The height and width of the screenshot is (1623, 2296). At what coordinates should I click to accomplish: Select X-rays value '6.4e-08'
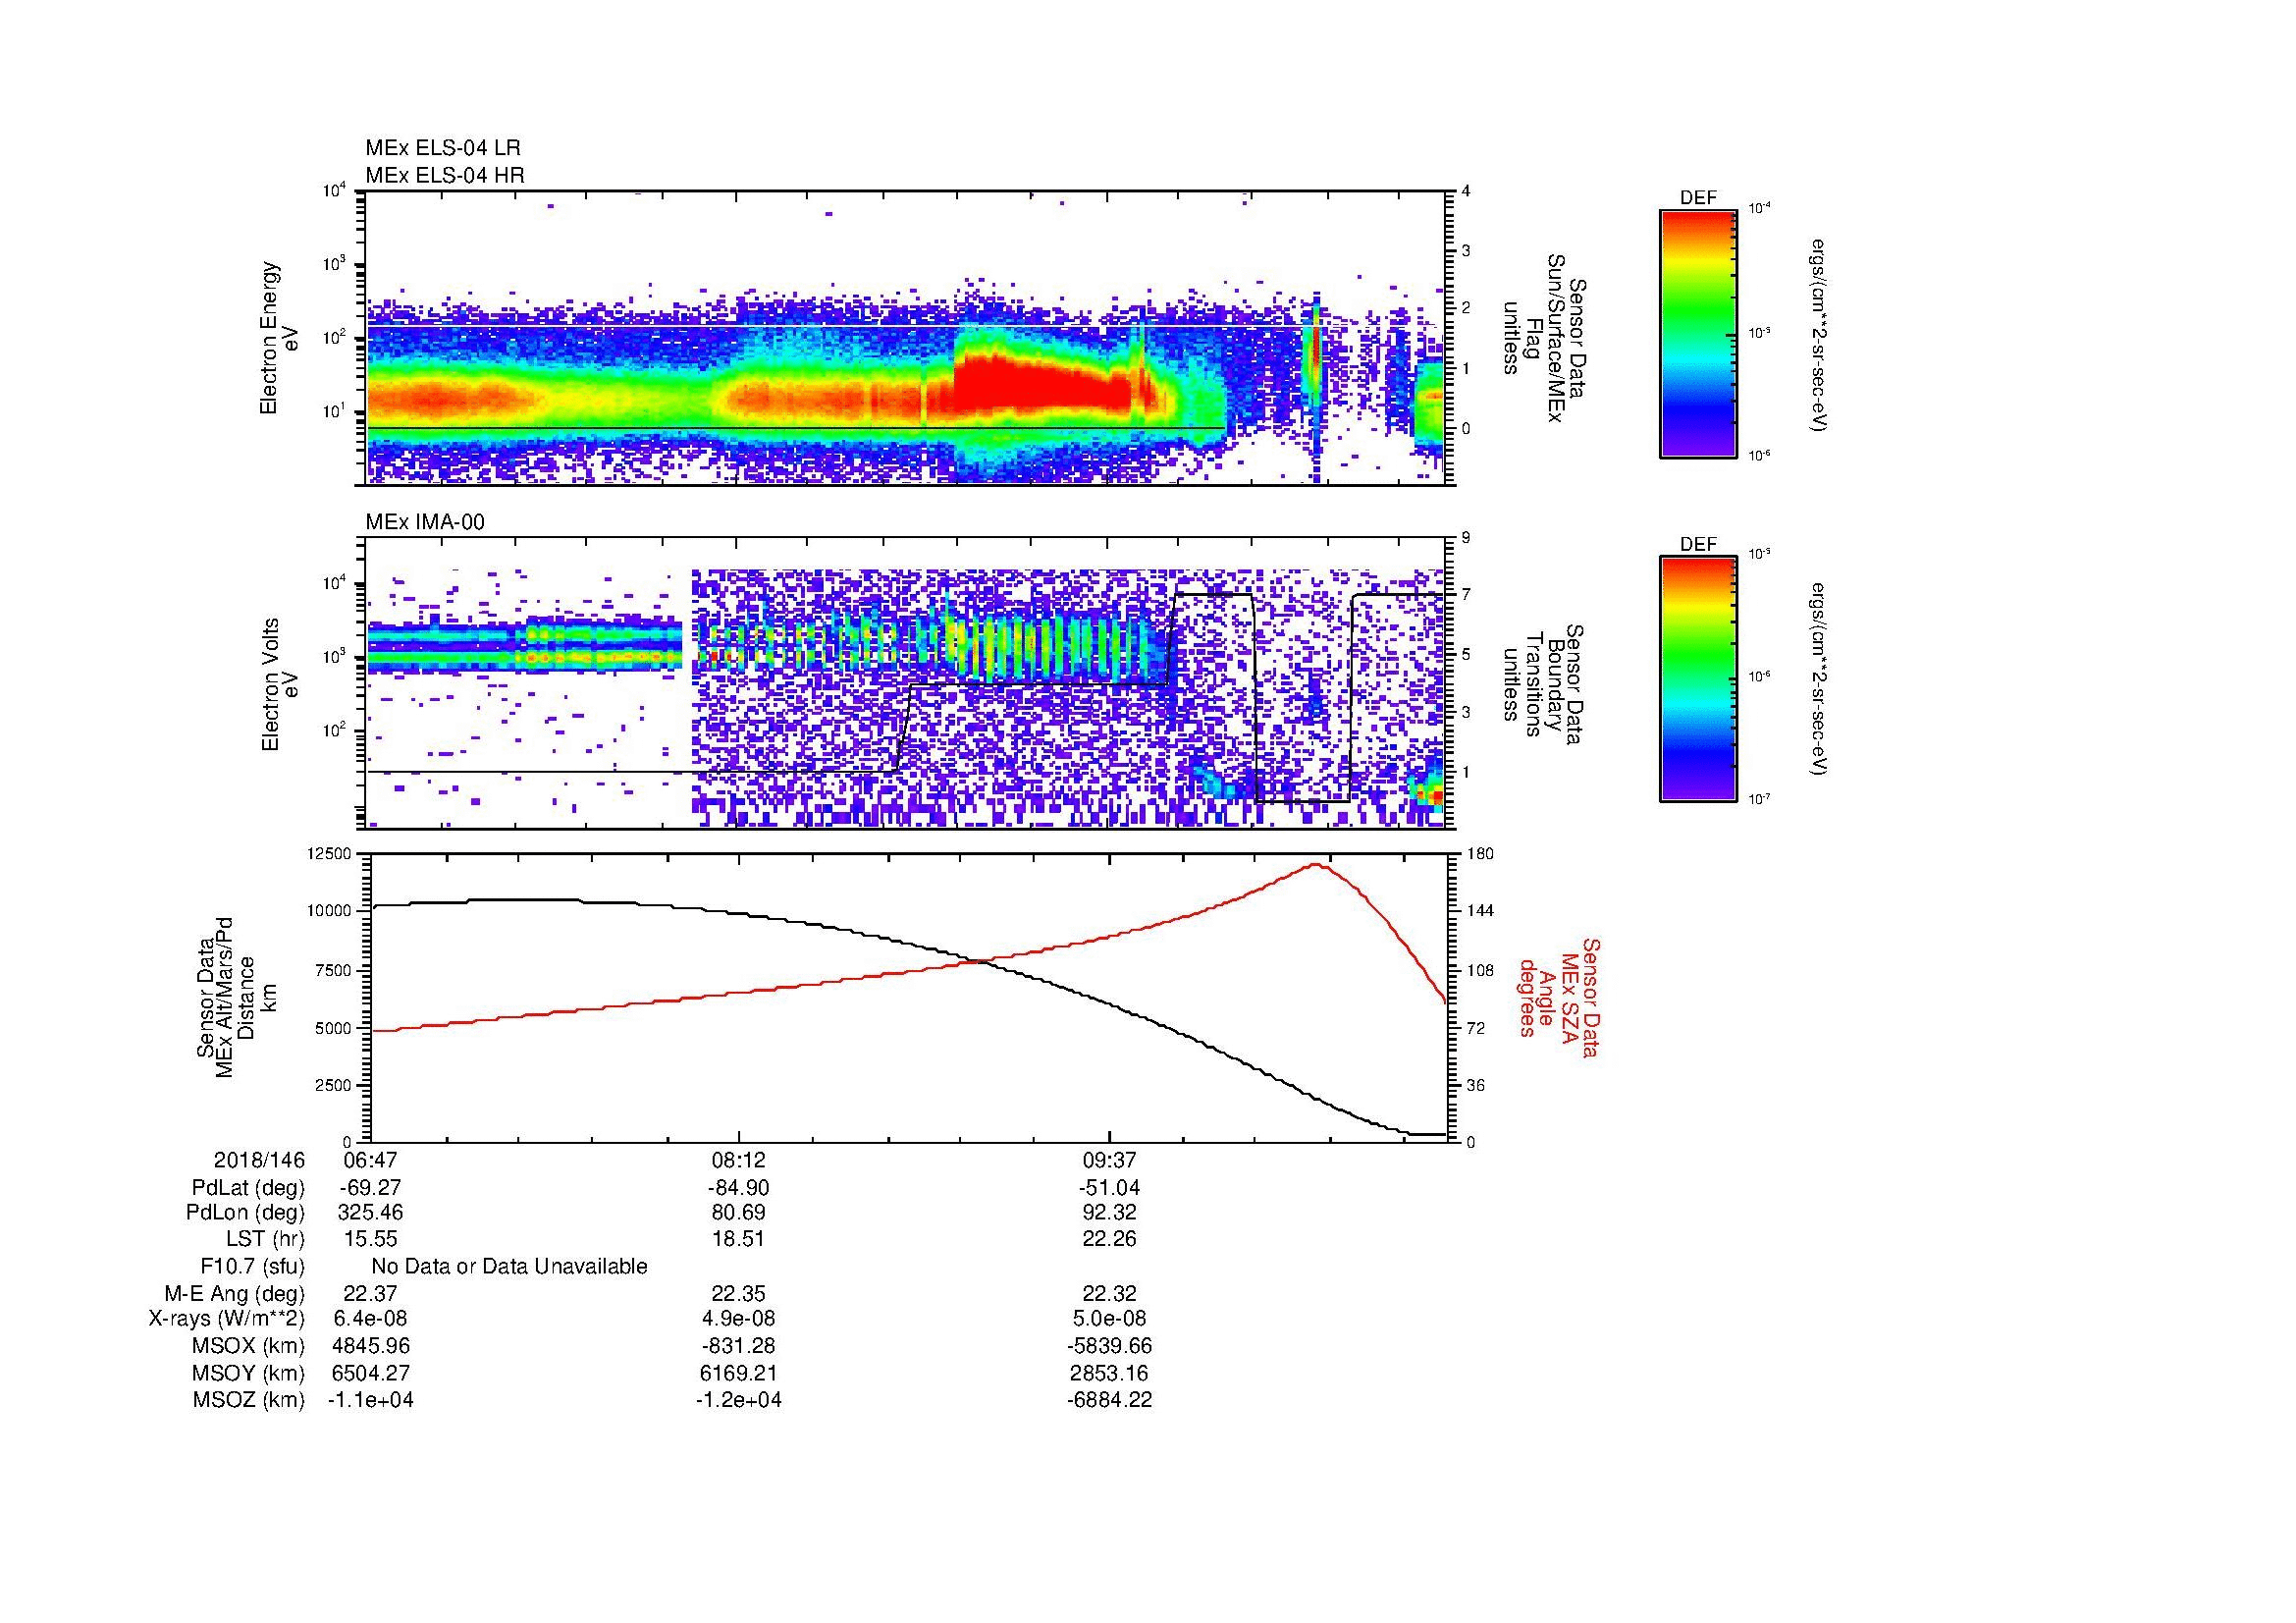coord(370,1319)
